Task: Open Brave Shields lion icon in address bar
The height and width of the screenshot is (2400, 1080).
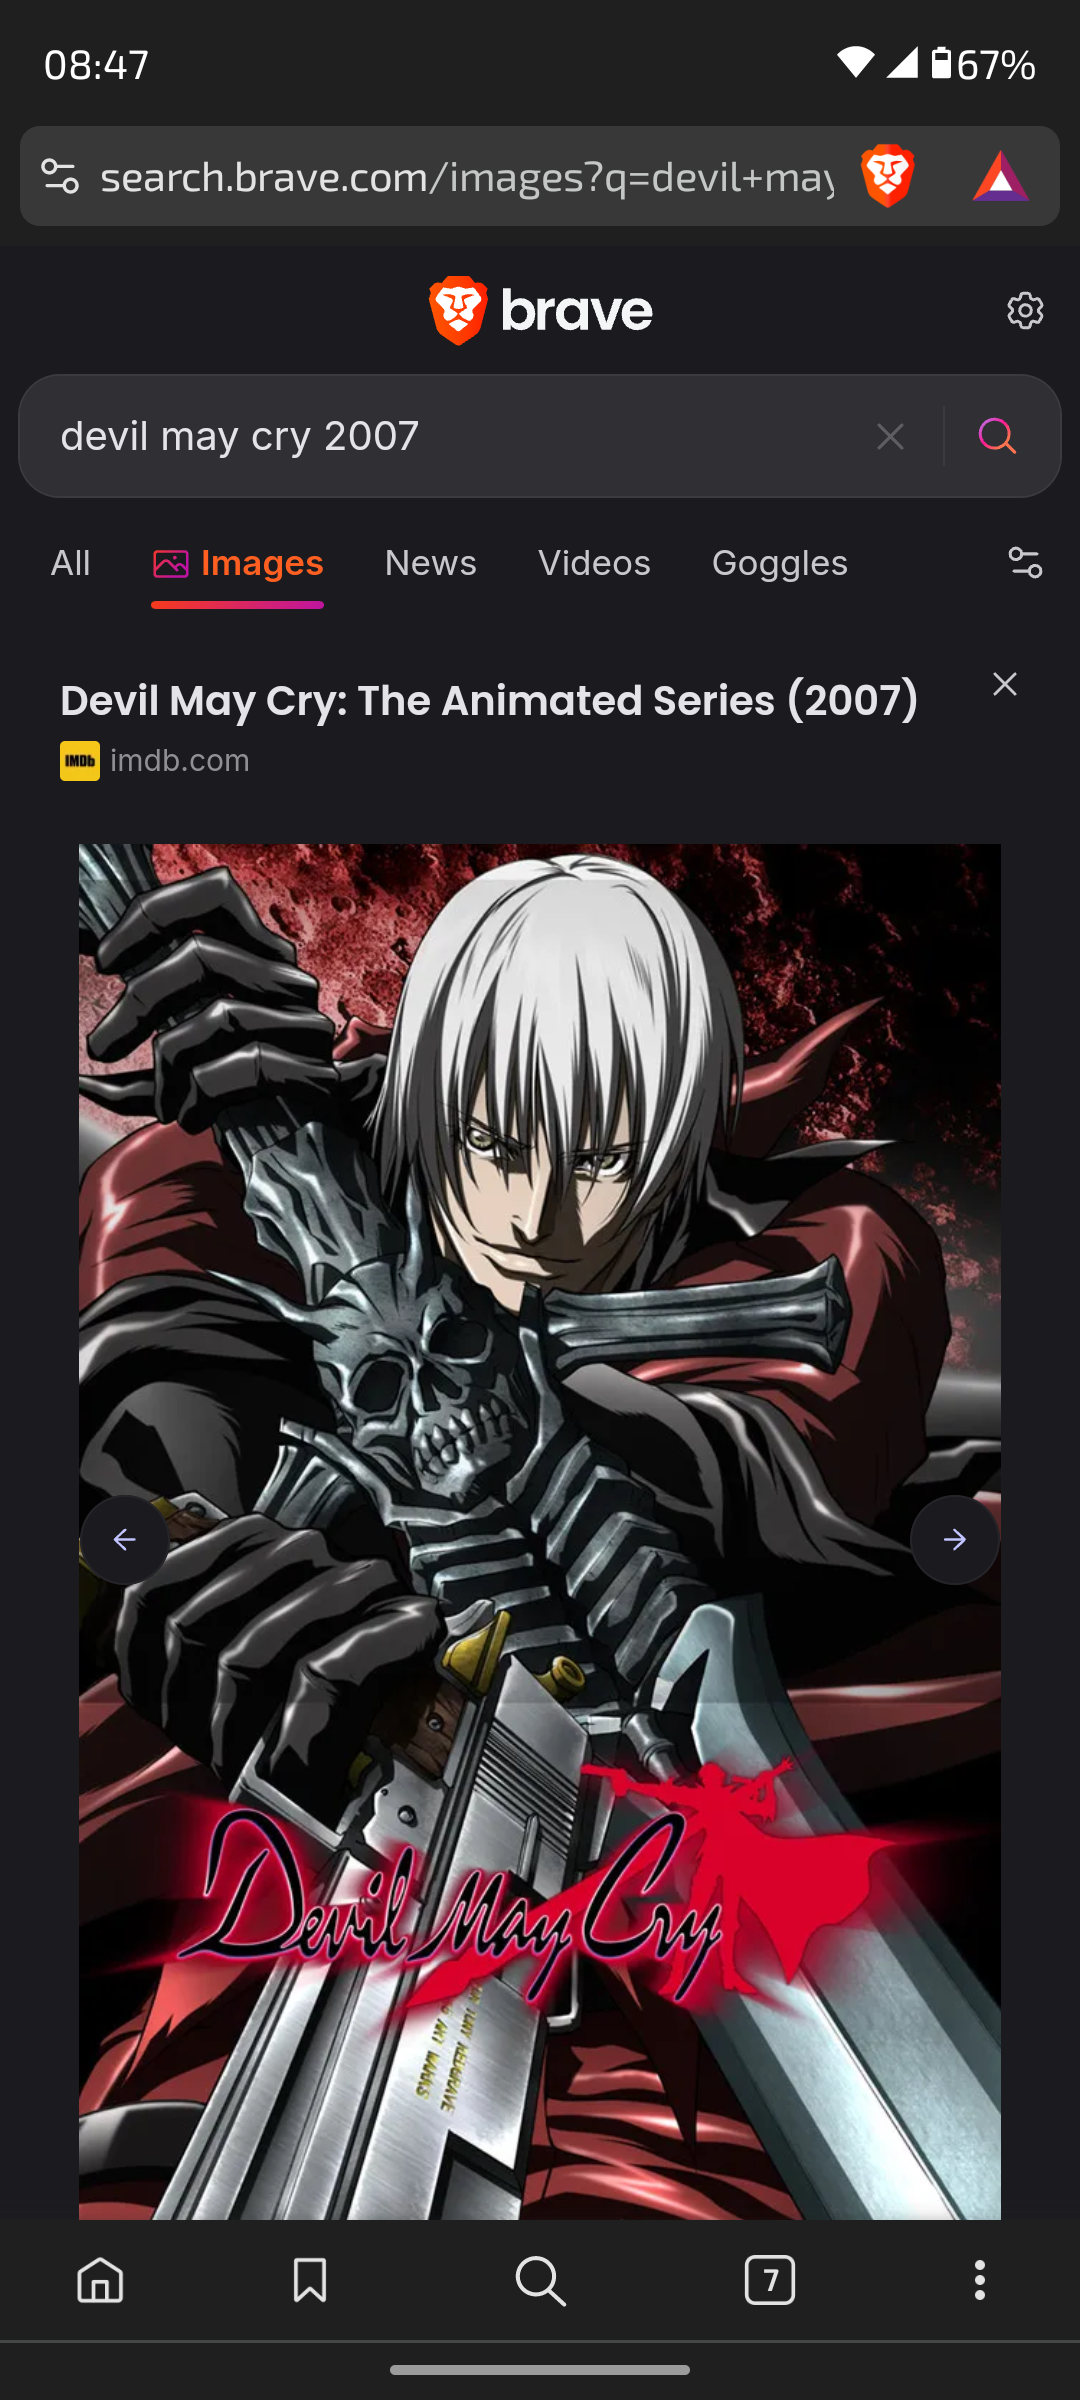Action: (x=888, y=176)
